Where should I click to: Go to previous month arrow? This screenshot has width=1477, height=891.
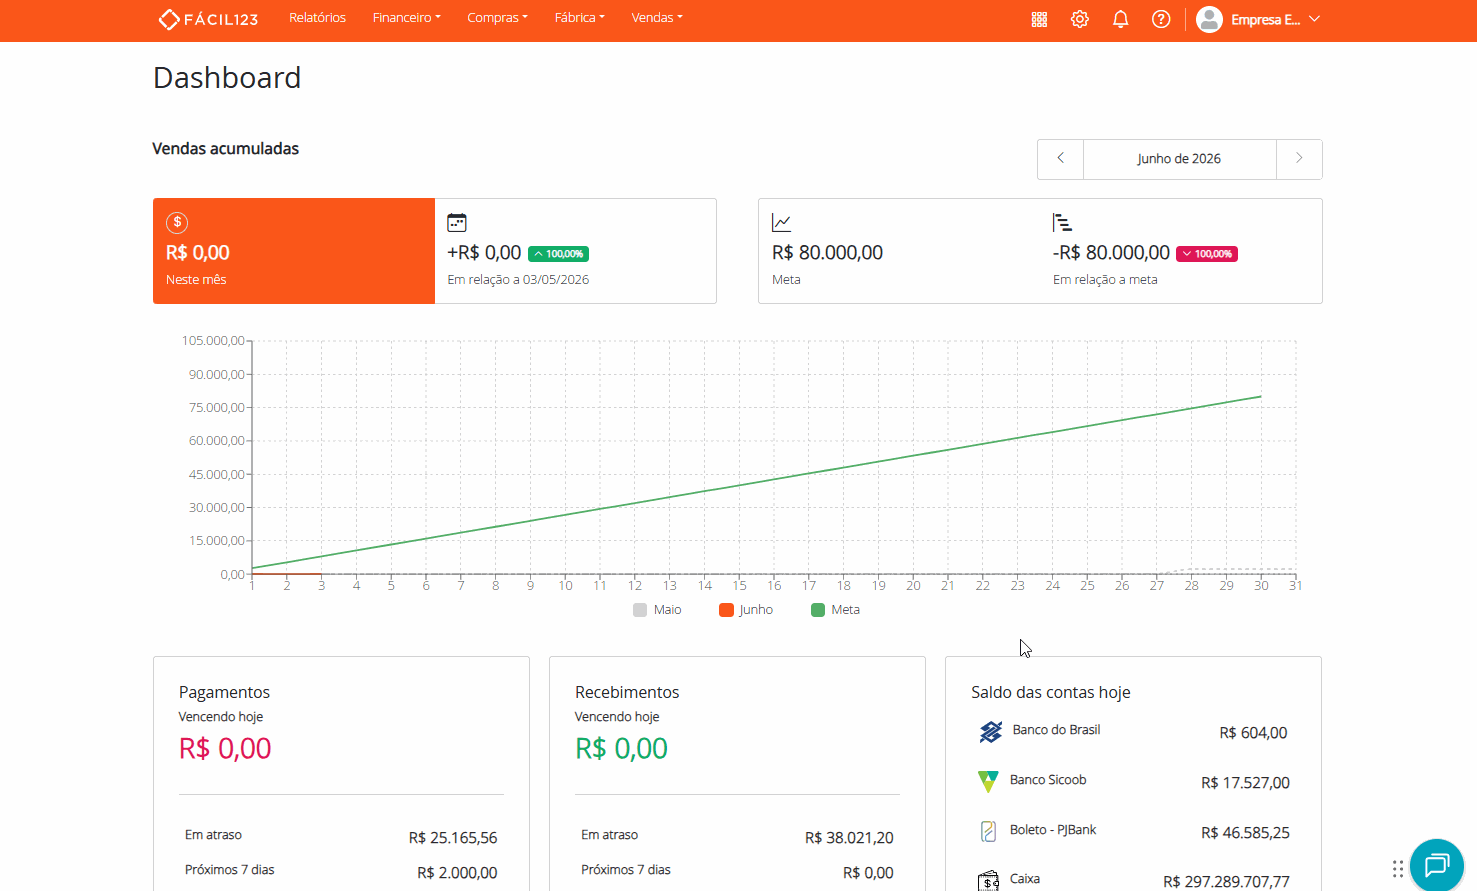pos(1061,159)
